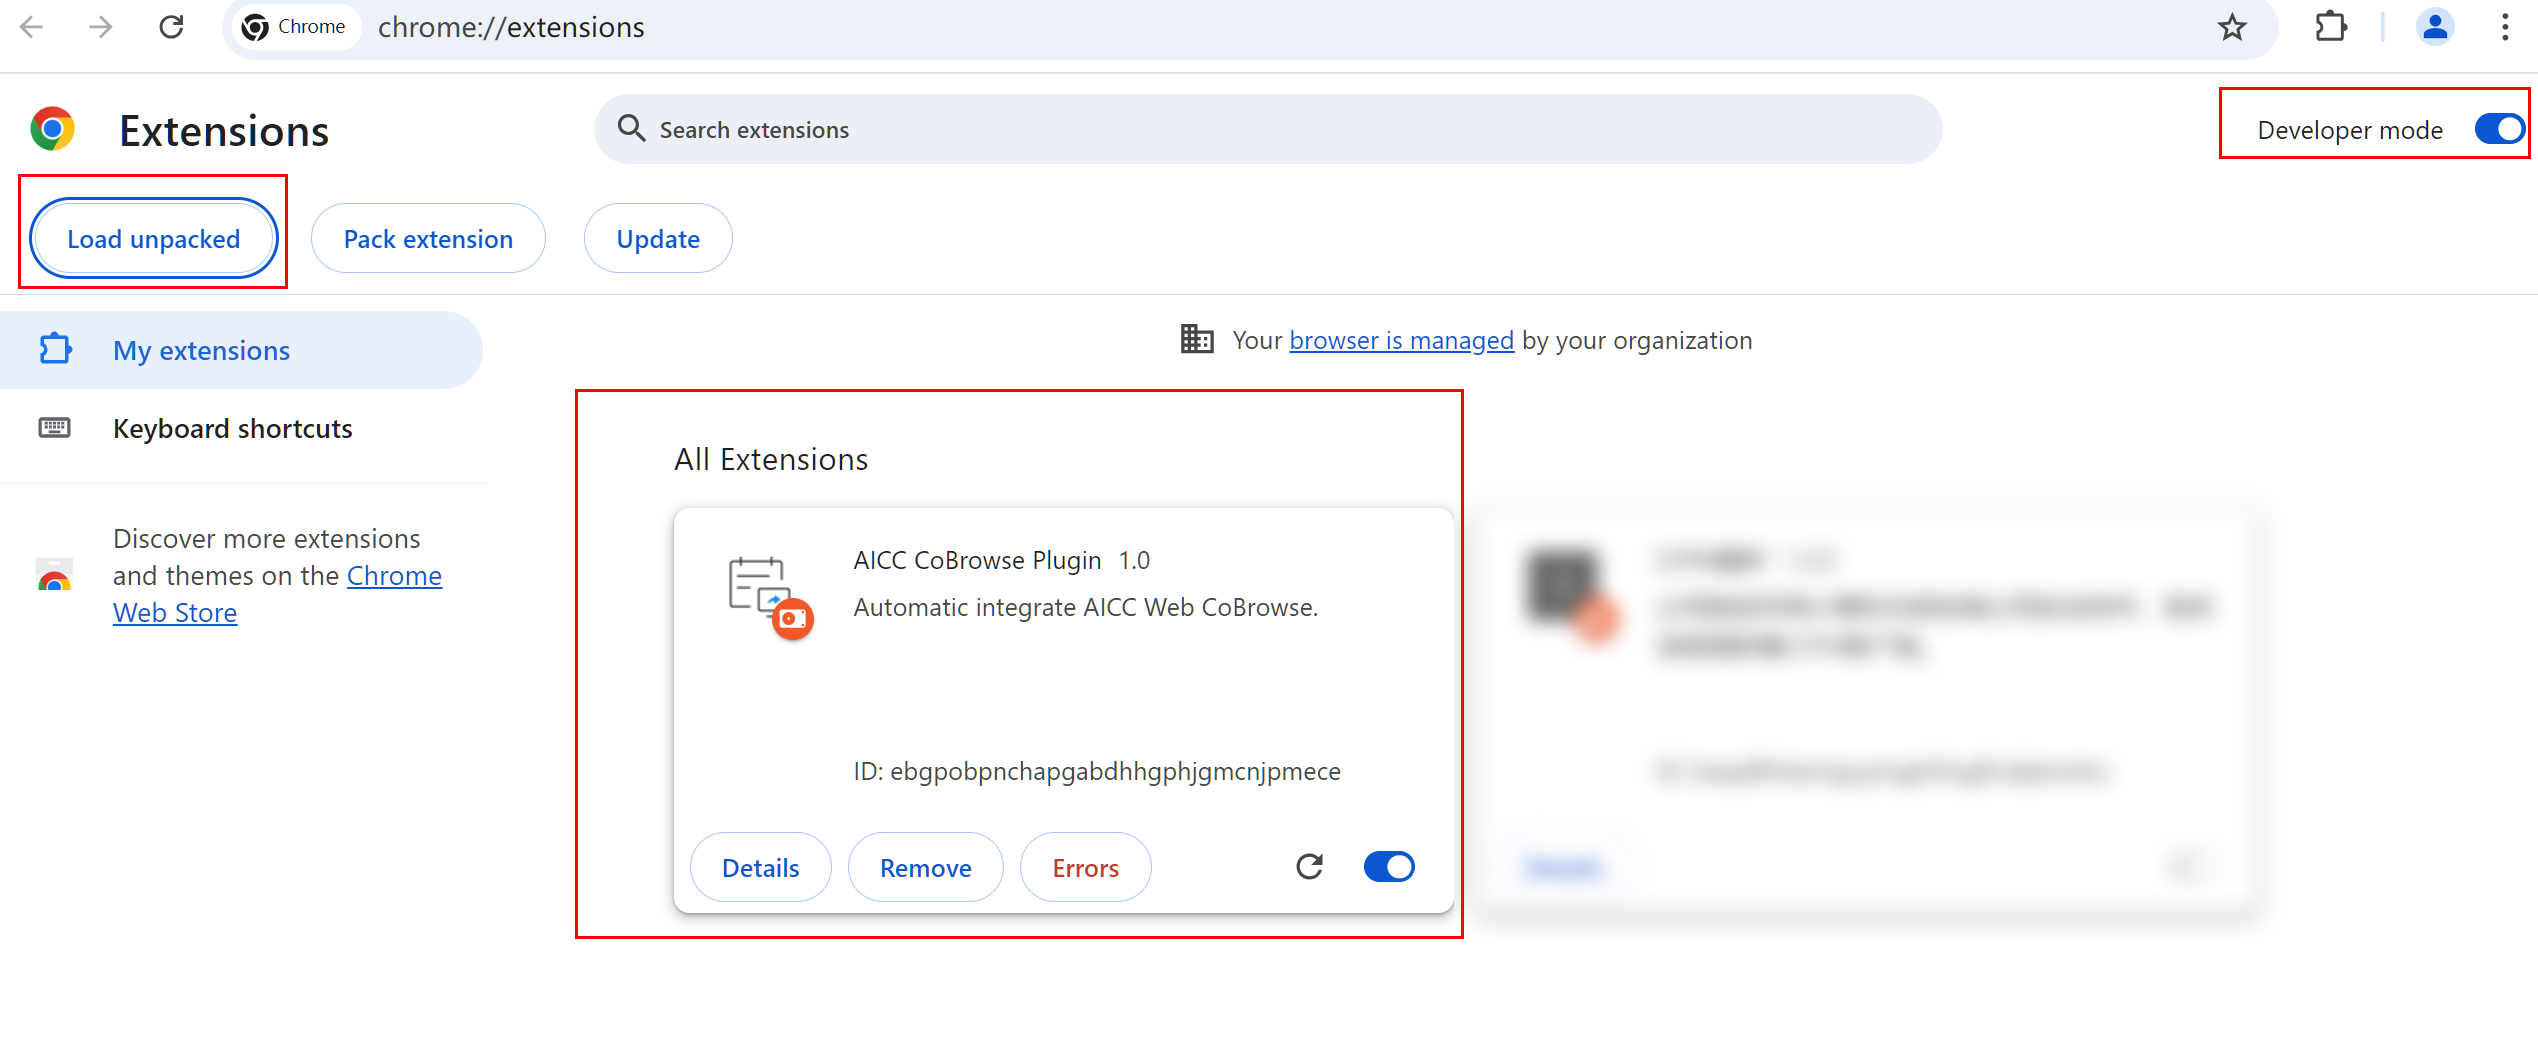The width and height of the screenshot is (2538, 1050).
Task: View Errors for AICC CoBrowse Plugin
Action: [x=1085, y=867]
